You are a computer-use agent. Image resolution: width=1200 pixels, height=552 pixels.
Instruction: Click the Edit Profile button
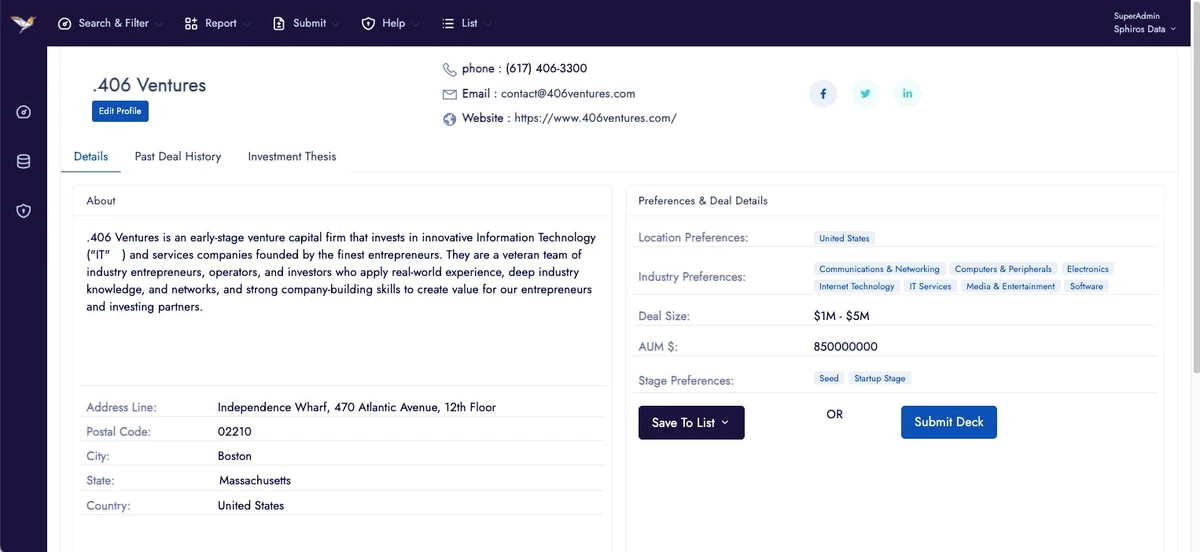[x=120, y=111]
